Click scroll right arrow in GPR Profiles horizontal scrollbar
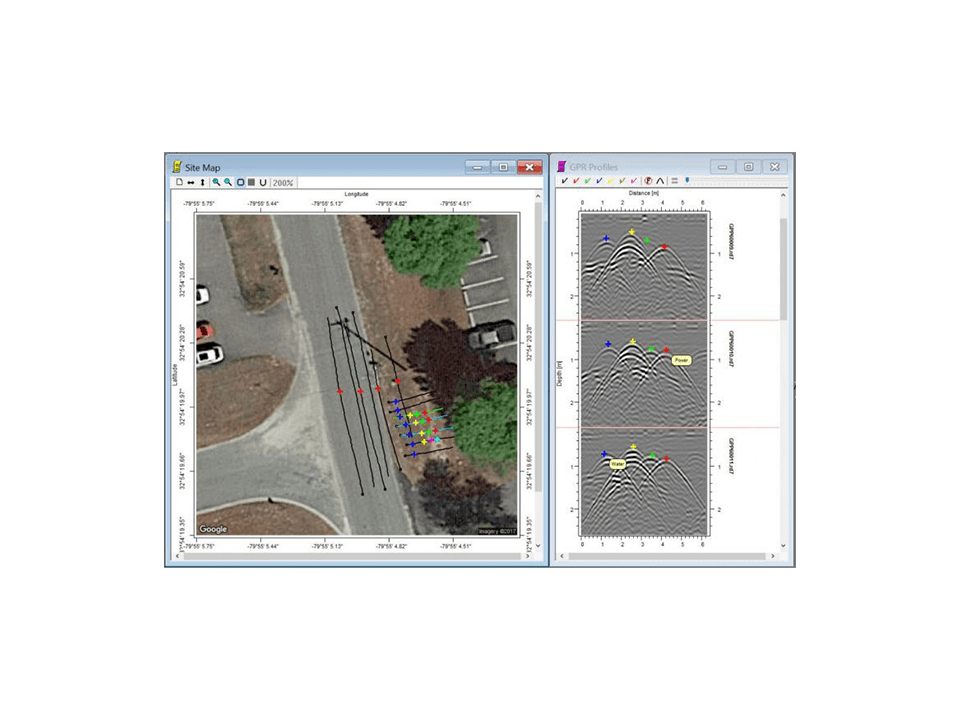Image resolution: width=960 pixels, height=720 pixels. [773, 556]
